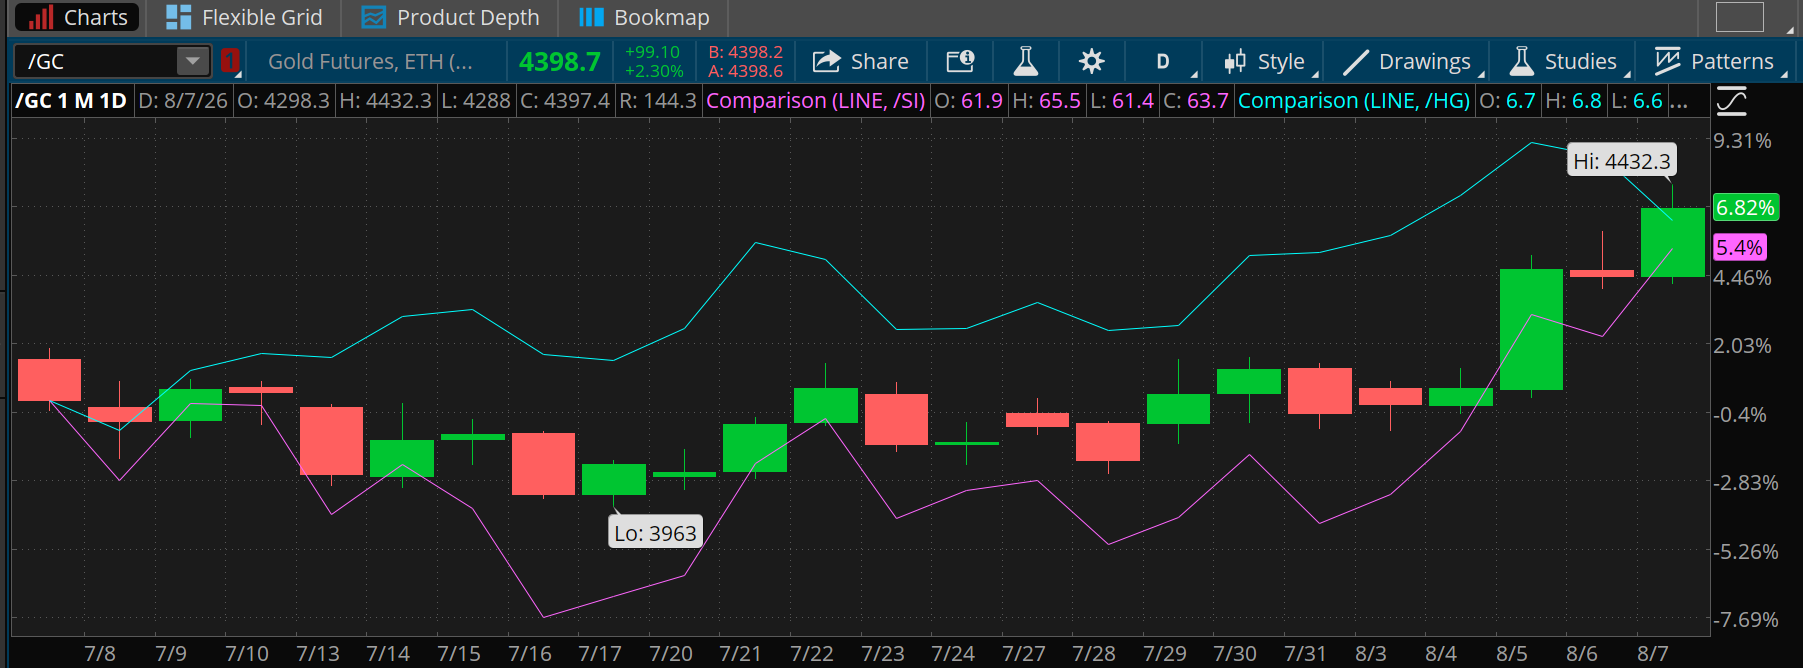Open the Patterns menu
The width and height of the screenshot is (1803, 668).
pyautogui.click(x=1716, y=61)
